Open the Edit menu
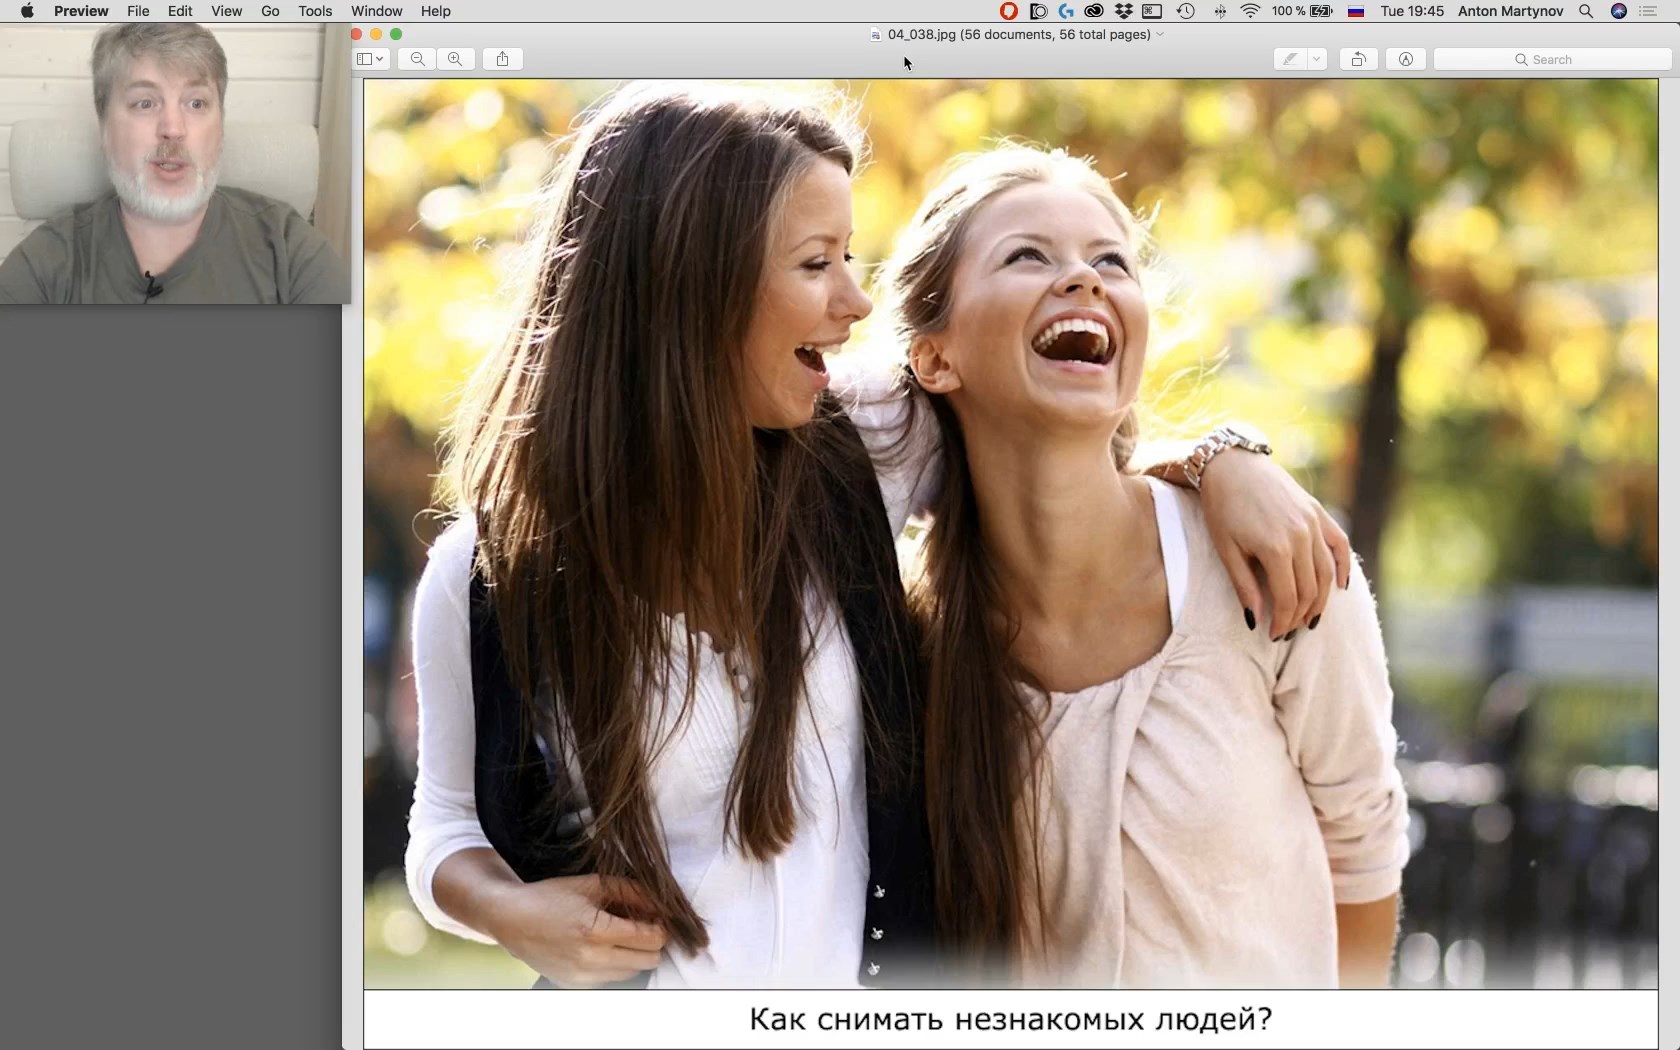The image size is (1680, 1050). (180, 11)
